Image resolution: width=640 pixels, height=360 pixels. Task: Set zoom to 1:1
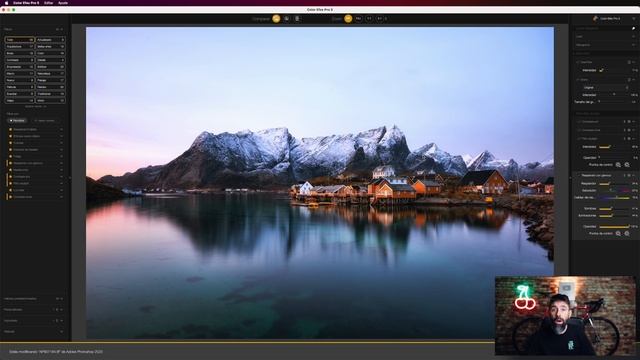click(369, 19)
